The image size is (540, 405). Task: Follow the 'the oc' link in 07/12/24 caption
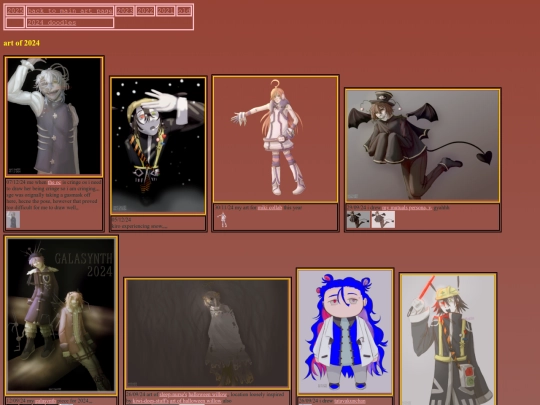click(x=54, y=182)
